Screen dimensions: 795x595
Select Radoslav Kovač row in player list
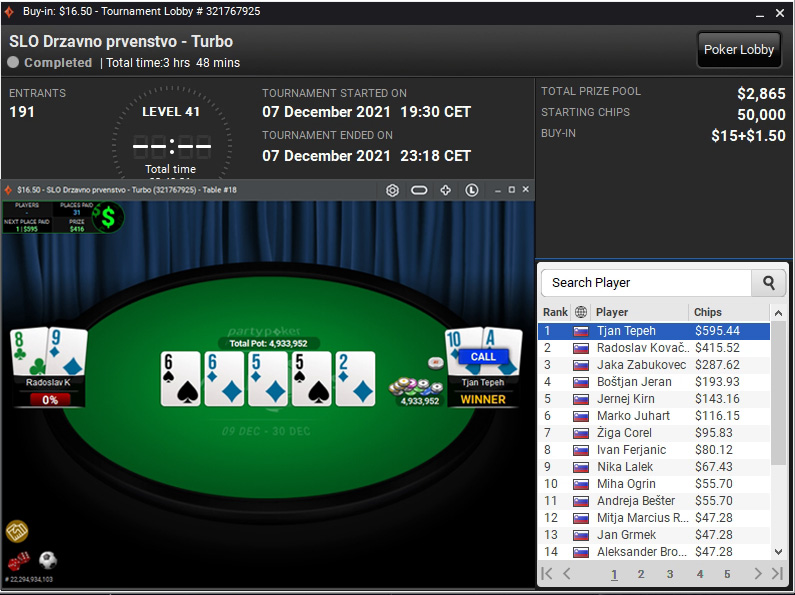click(x=654, y=348)
